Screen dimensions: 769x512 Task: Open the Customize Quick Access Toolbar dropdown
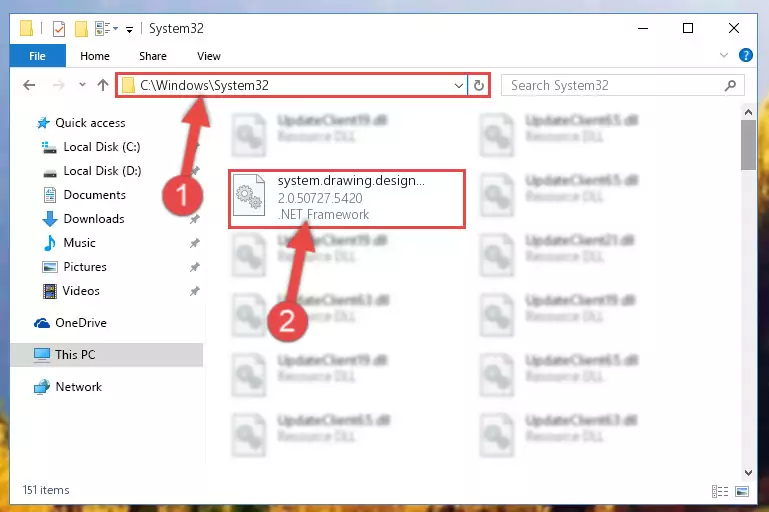[129, 30]
